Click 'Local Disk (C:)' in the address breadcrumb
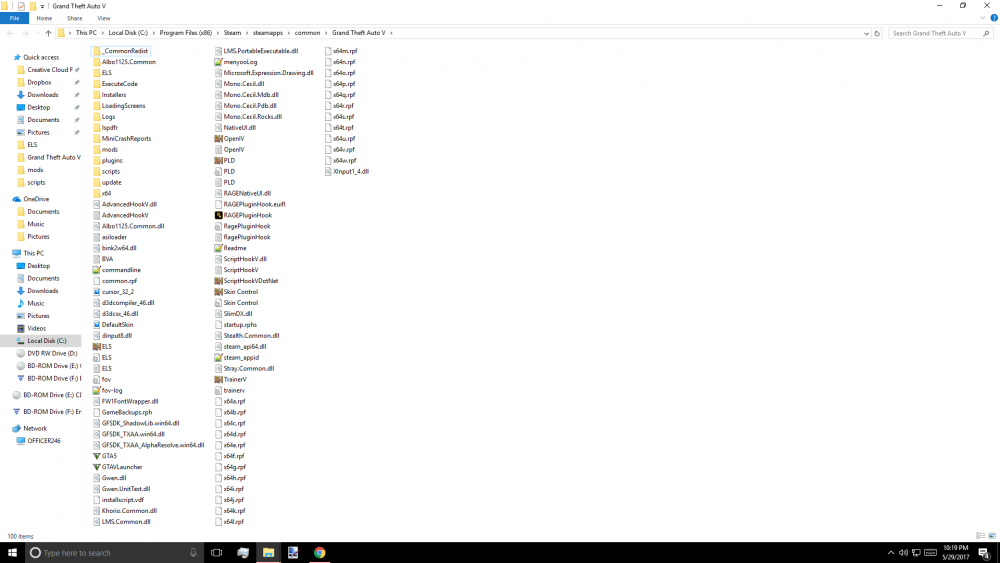Viewport: 1000px width, 563px height. click(128, 33)
